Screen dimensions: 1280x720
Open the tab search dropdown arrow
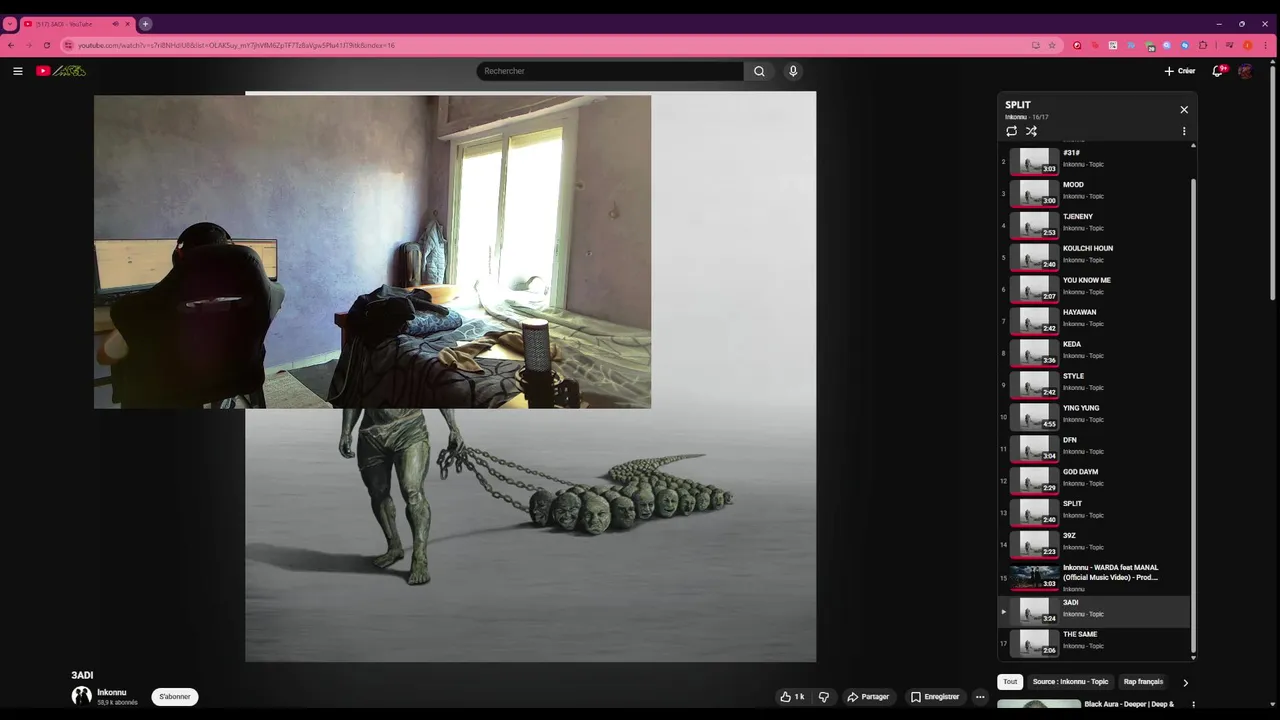coord(10,24)
